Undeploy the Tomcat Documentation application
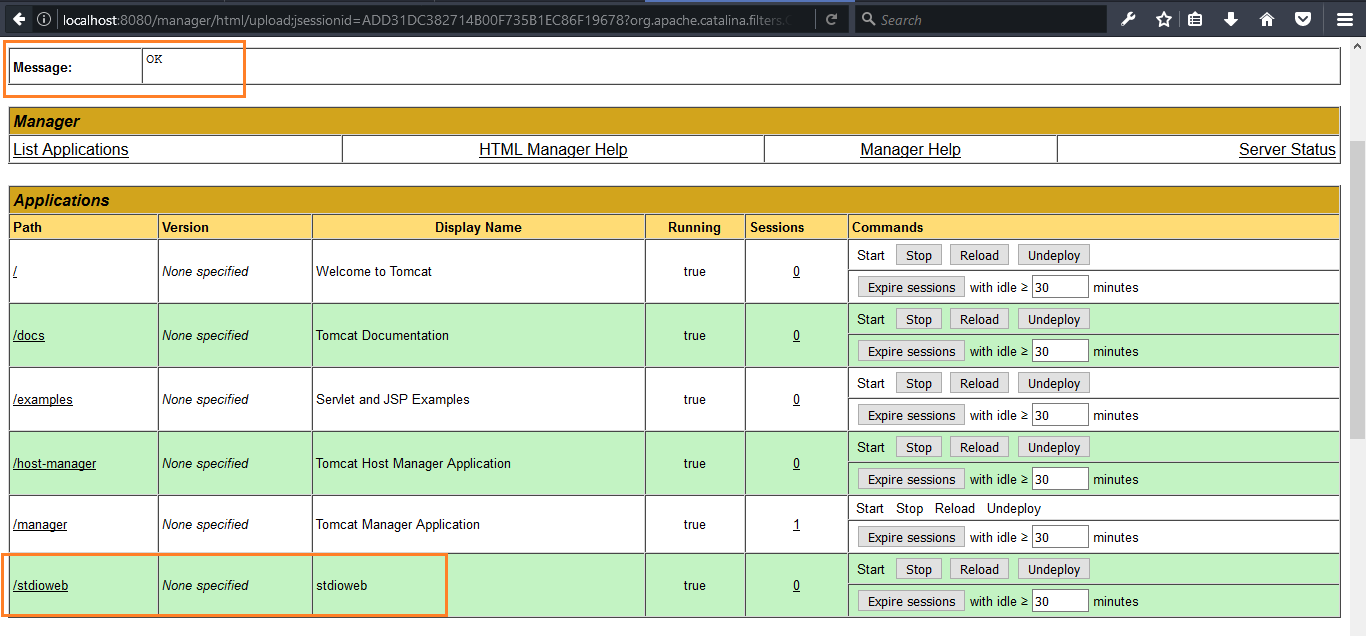This screenshot has width=1366, height=636. point(1054,319)
